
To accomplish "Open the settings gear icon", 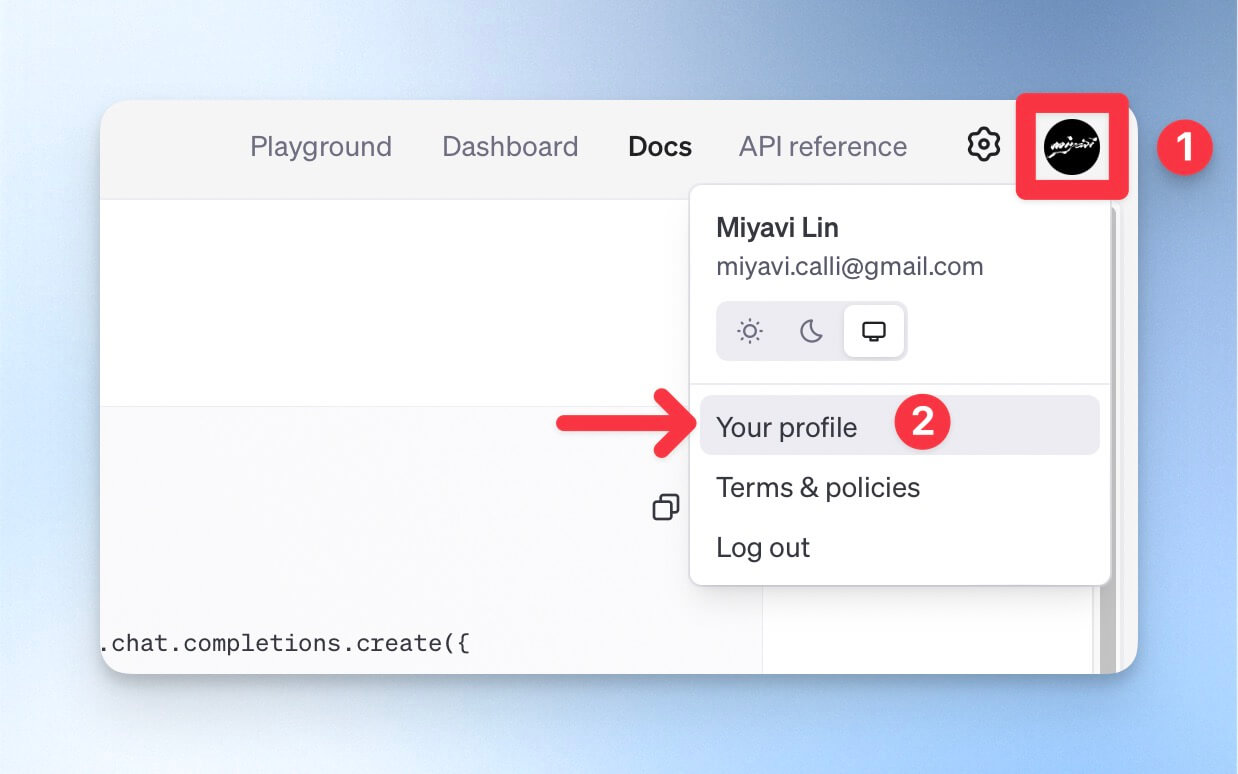I will [x=984, y=145].
